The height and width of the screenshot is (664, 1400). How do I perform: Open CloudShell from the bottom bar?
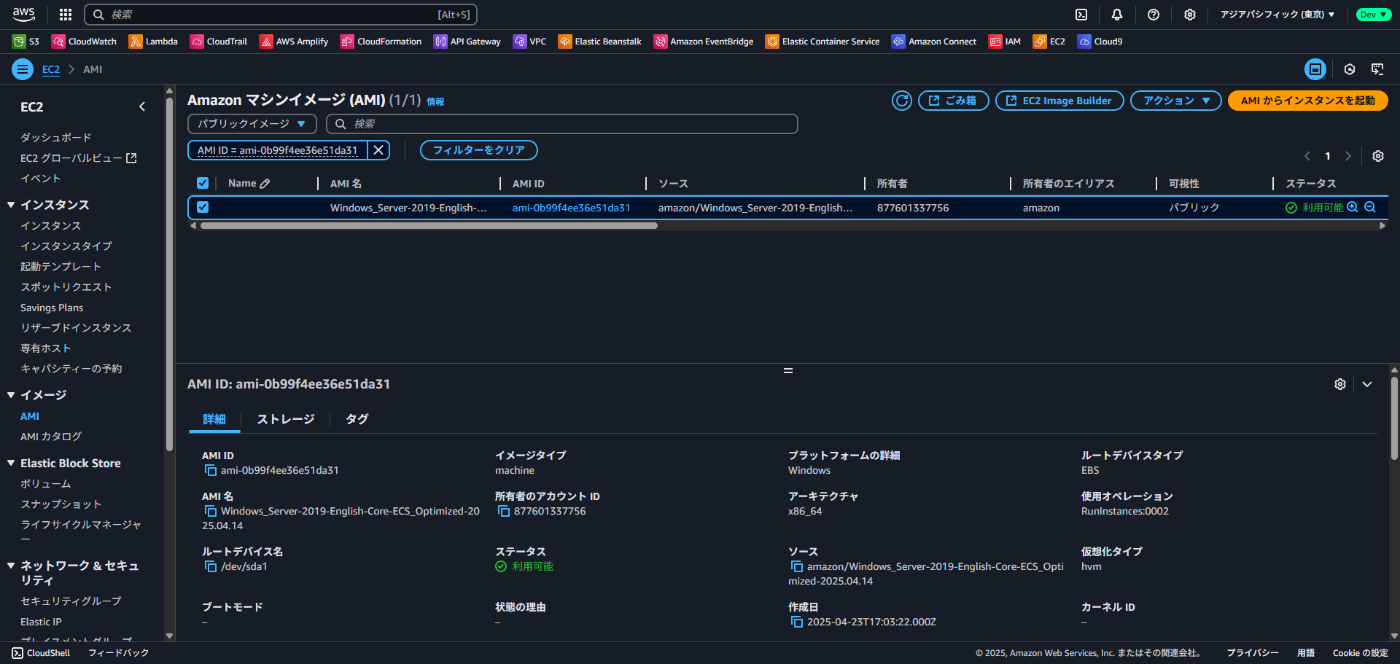(x=40, y=653)
